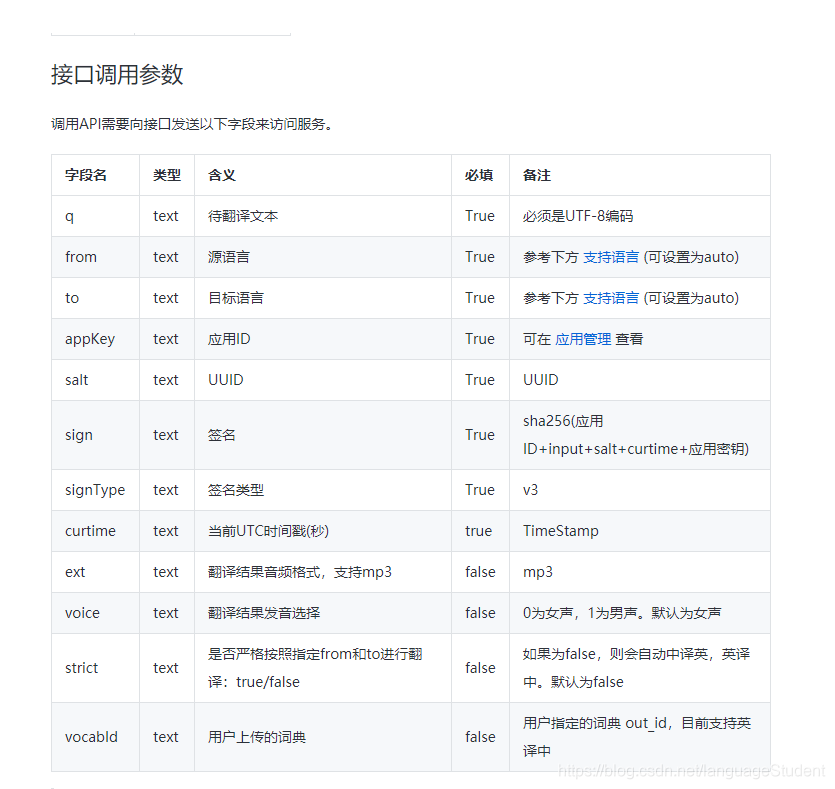Click 'false' in the ext row

480,572
